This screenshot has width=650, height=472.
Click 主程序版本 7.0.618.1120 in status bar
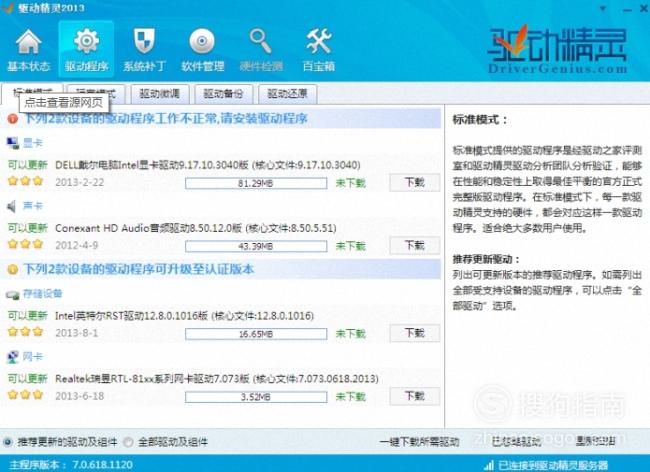click(x=71, y=465)
